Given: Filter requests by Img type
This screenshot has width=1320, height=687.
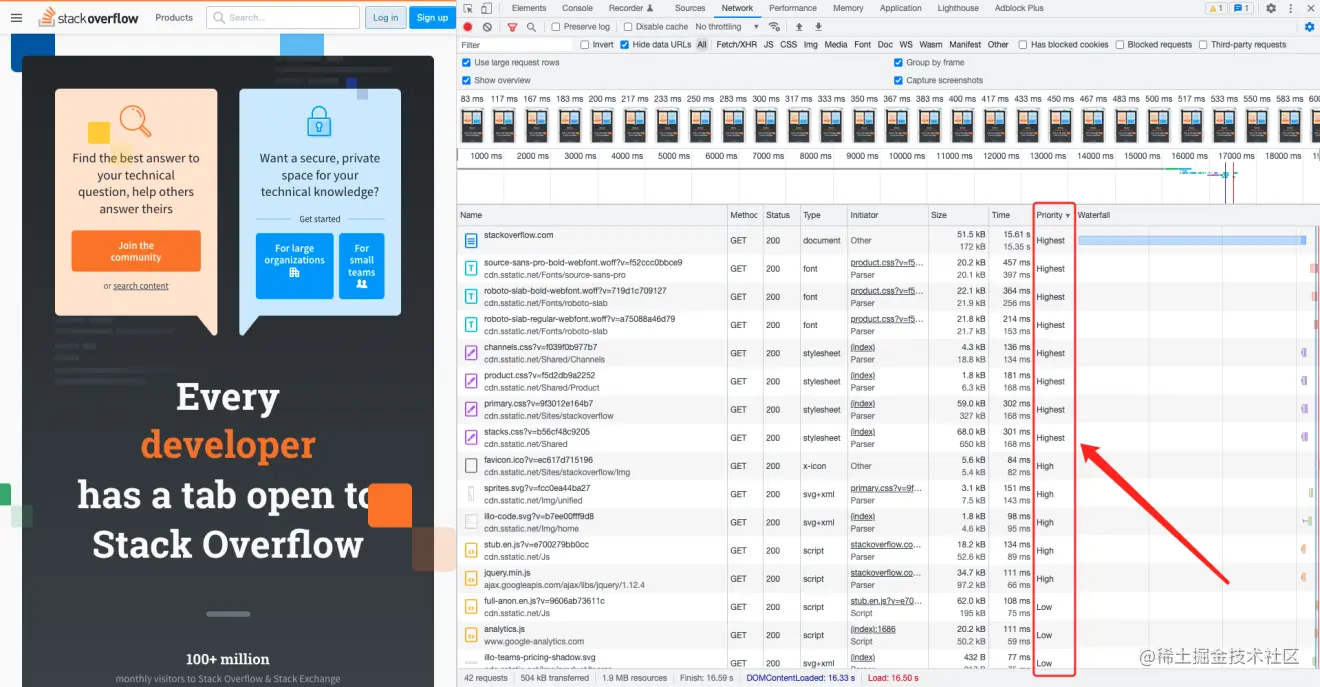Looking at the screenshot, I should (811, 45).
